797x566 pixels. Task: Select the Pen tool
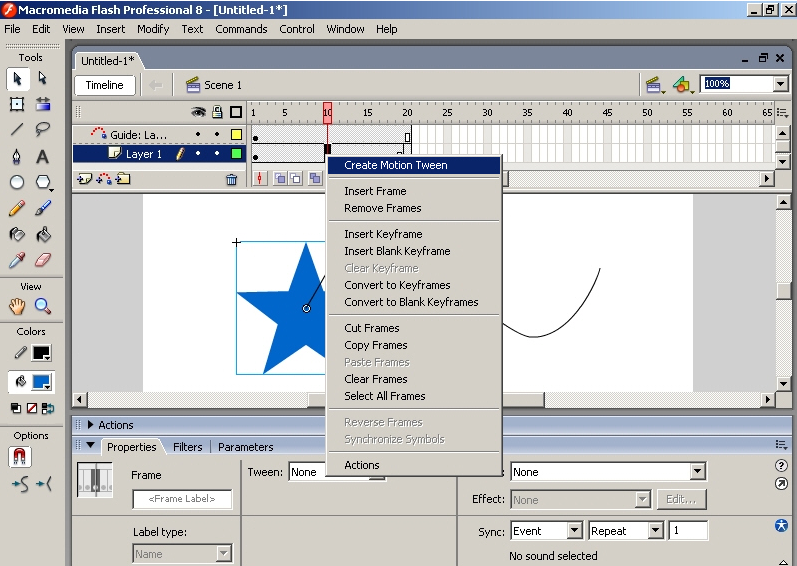(17, 156)
